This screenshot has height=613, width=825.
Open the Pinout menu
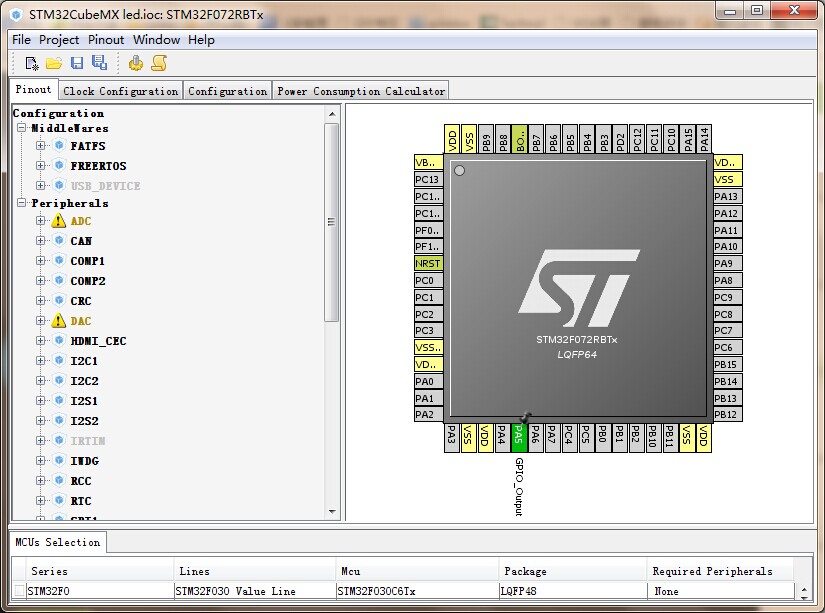tap(106, 39)
